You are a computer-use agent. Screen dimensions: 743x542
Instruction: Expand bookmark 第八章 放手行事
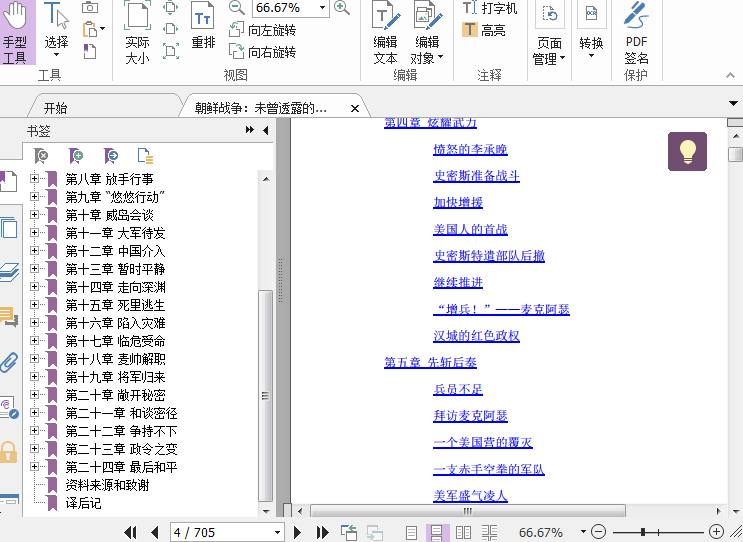[34, 179]
